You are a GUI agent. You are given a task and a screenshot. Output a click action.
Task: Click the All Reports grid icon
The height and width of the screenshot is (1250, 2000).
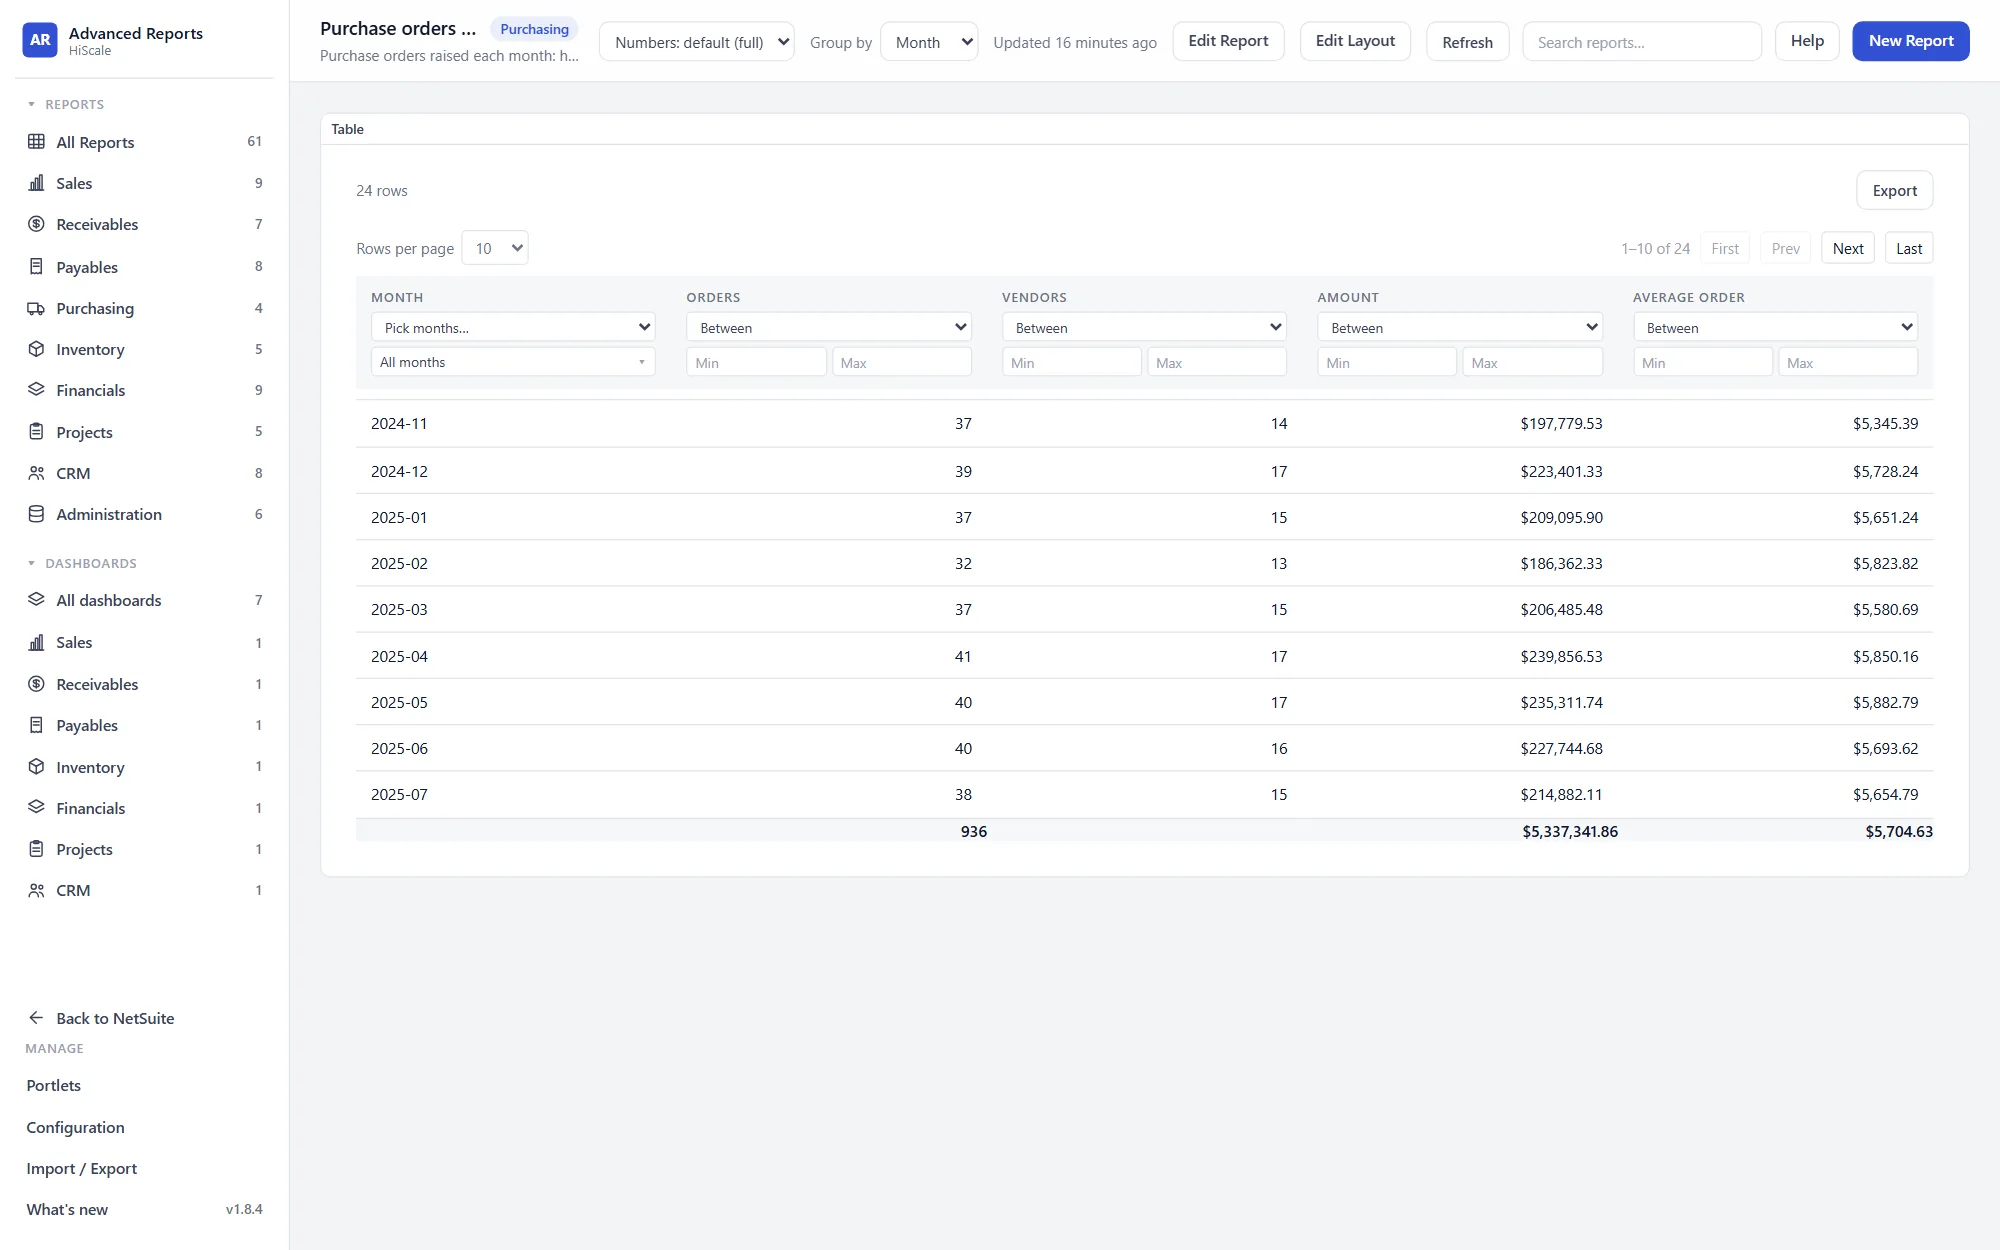(x=36, y=142)
